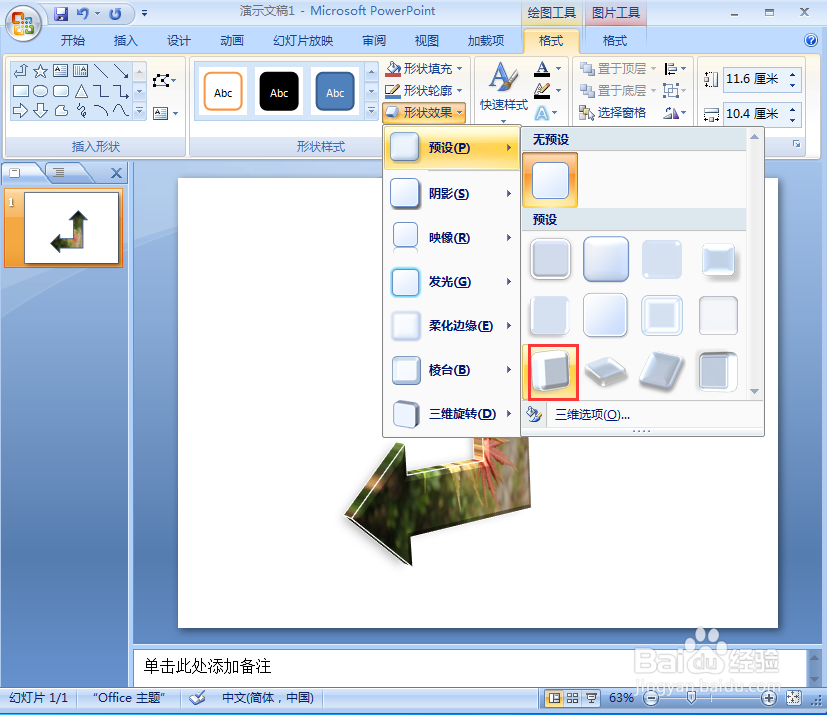Open the 加载项 tab
This screenshot has width=827, height=715.
tap(486, 41)
